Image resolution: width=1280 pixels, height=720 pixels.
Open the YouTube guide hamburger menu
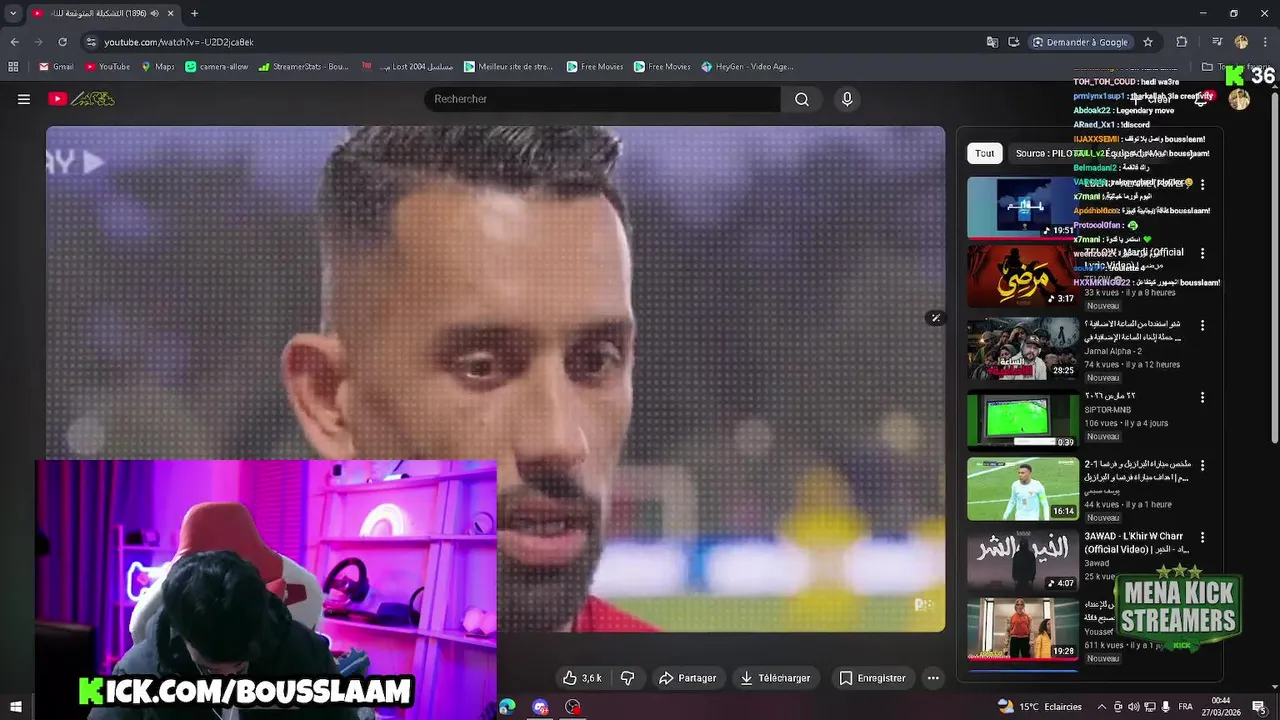24,99
